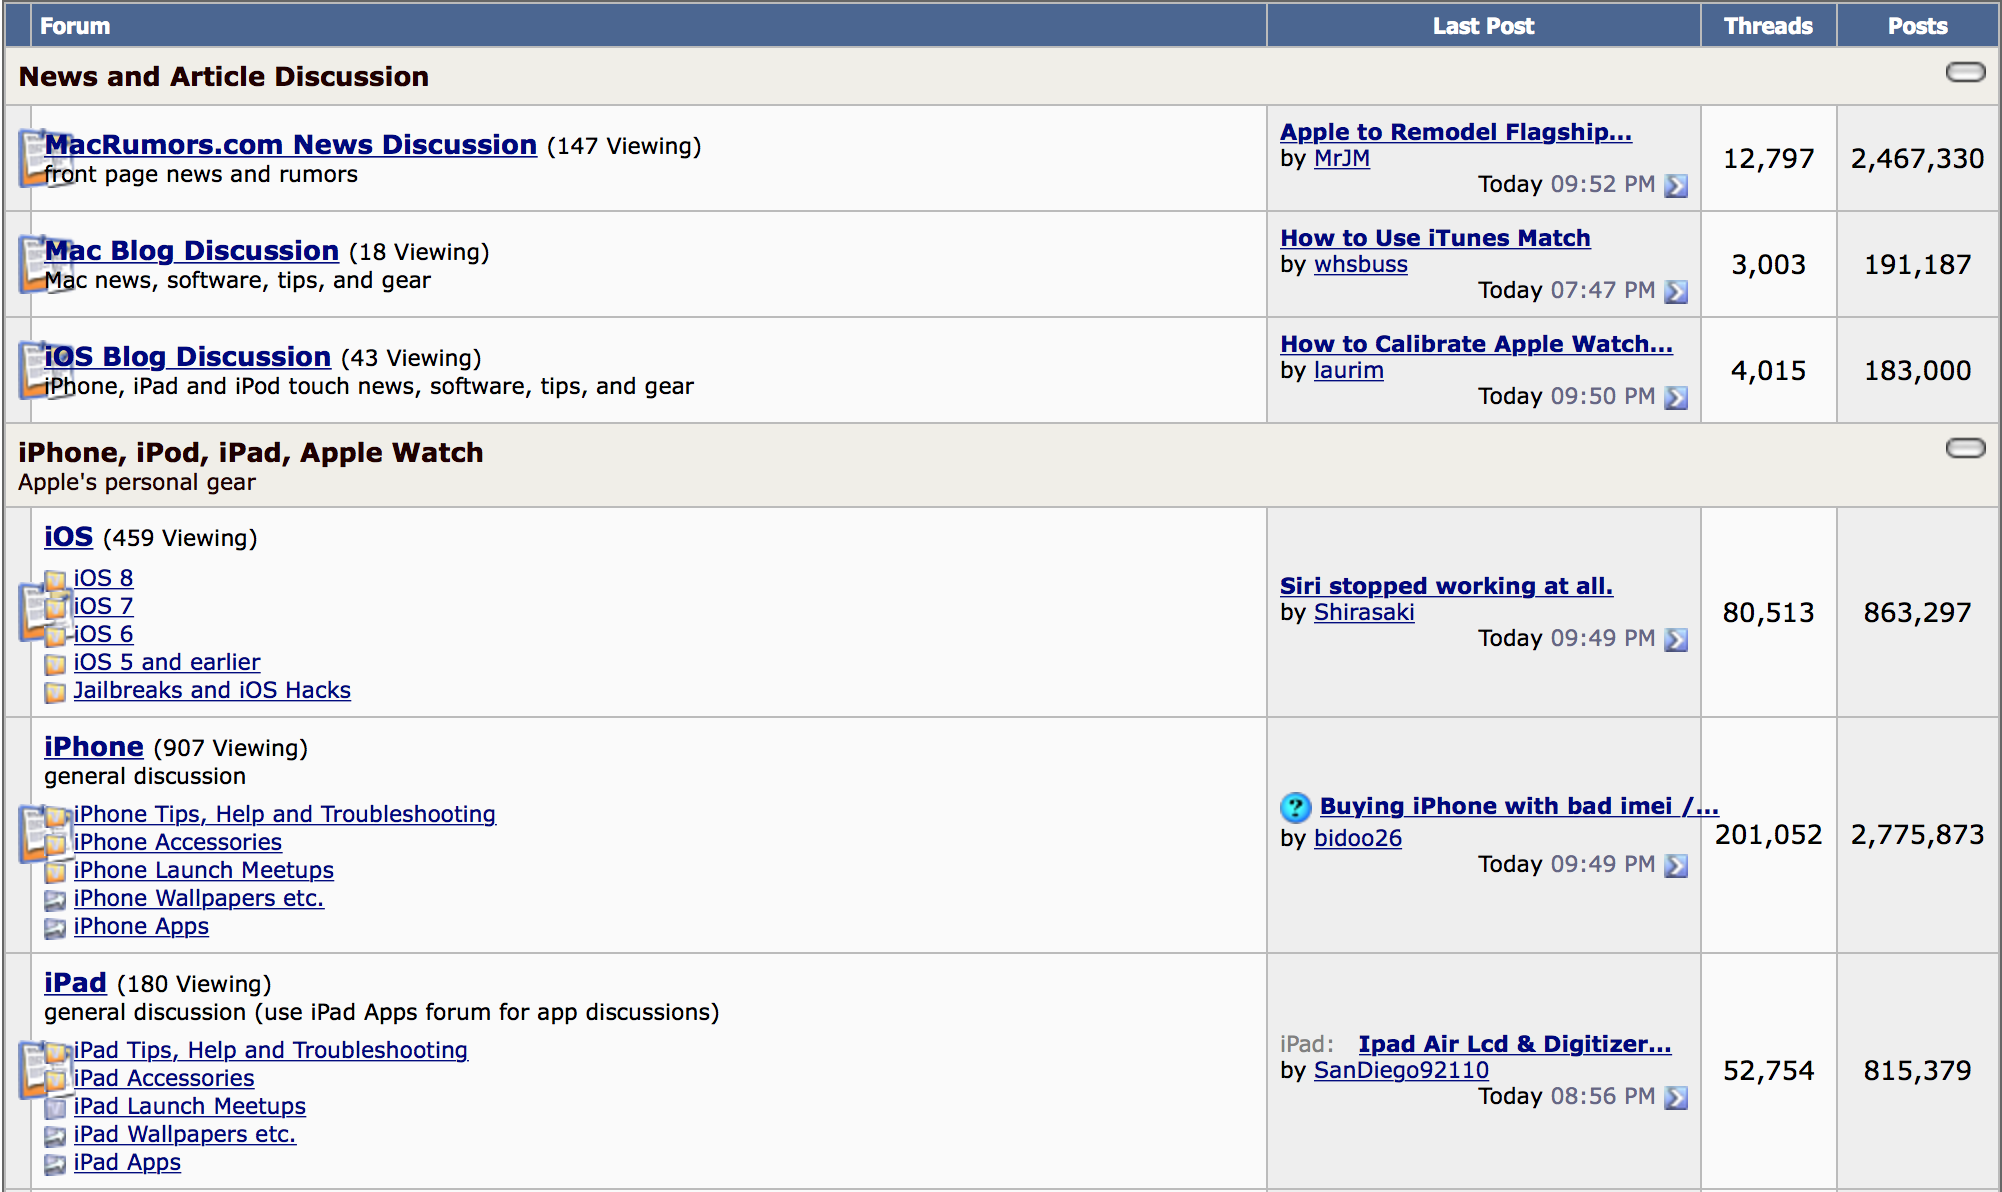Click the icon next to iPad Launch Meetups
Image resolution: width=2002 pixels, height=1192 pixels.
(56, 1108)
